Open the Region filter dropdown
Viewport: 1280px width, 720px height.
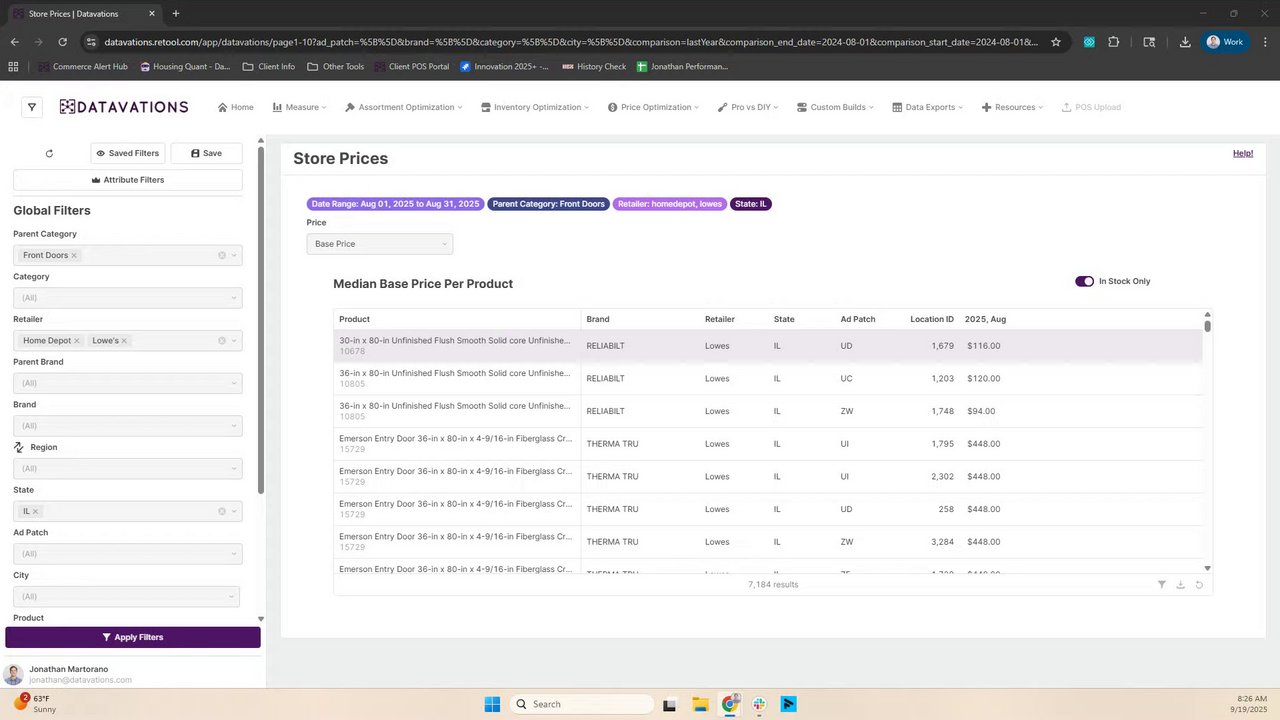pos(128,468)
